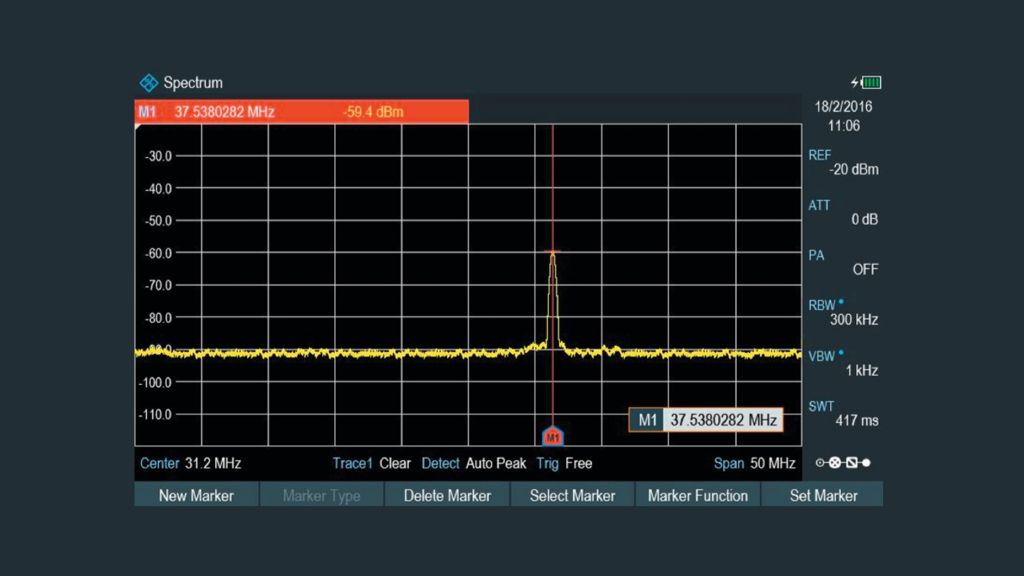Adjust the VBW 1 kHz setting
This screenshot has width=1024, height=576.
843,362
